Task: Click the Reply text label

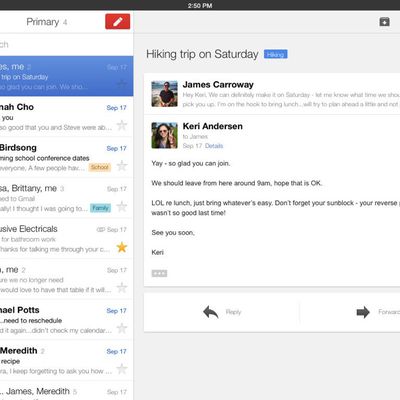Action: pyautogui.click(x=233, y=312)
